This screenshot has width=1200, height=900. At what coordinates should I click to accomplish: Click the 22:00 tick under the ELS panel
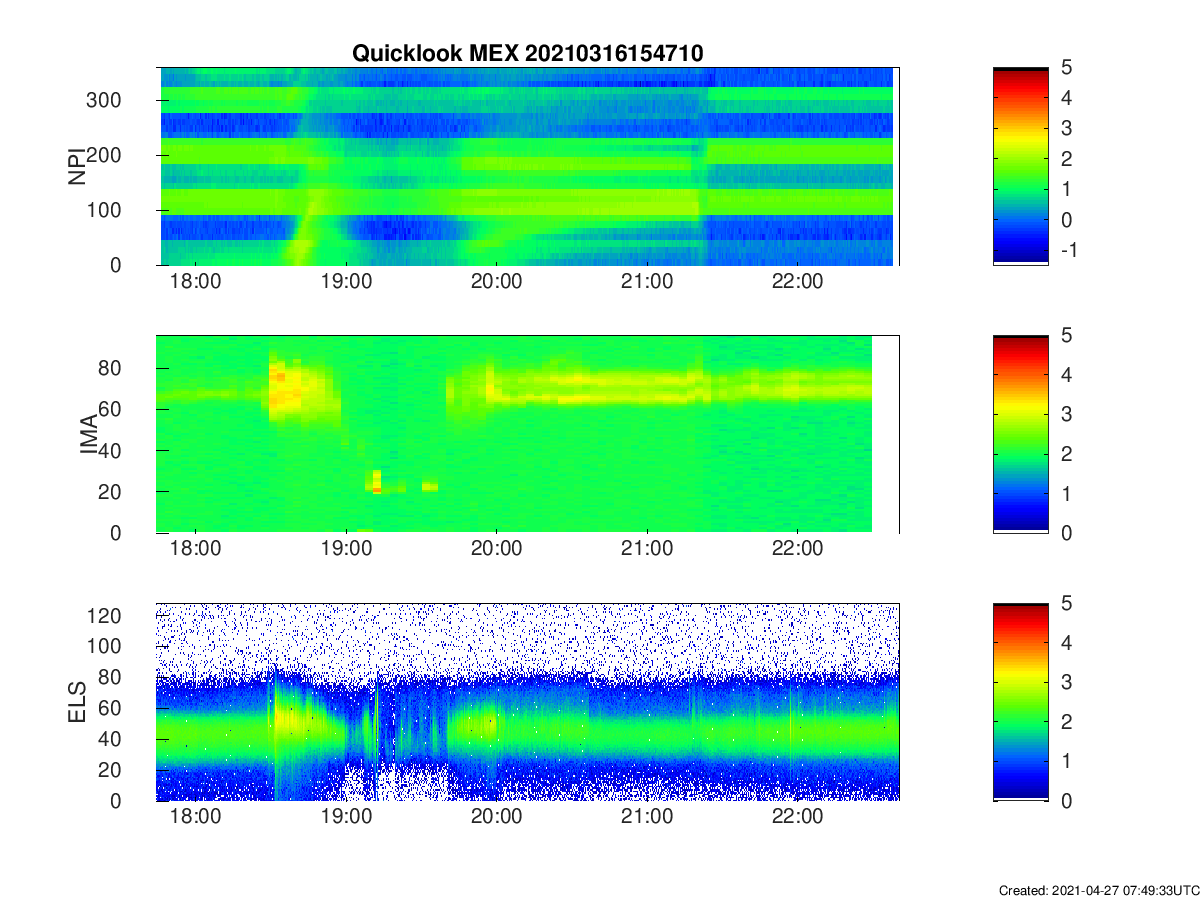[x=797, y=818]
